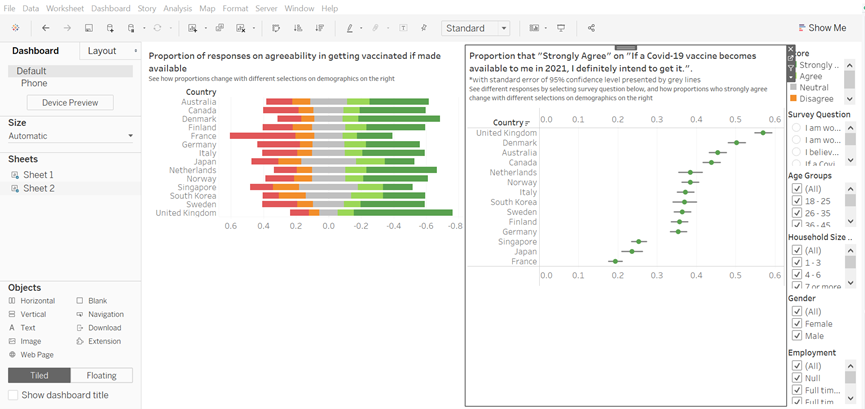Image resolution: width=865 pixels, height=409 pixels.
Task: Open the Standard fit dropdown
Action: [476, 28]
